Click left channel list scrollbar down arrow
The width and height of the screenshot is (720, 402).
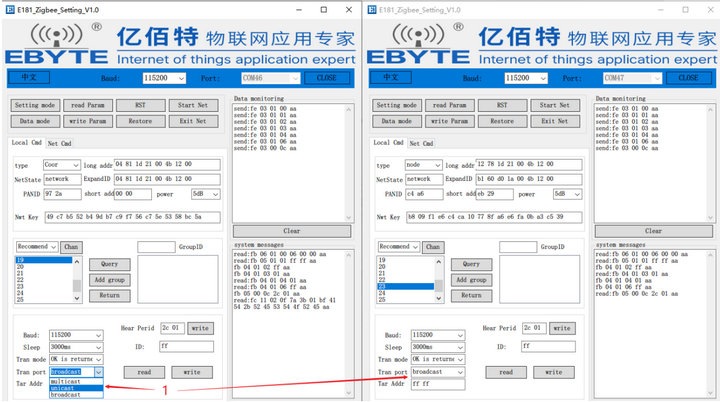77,298
